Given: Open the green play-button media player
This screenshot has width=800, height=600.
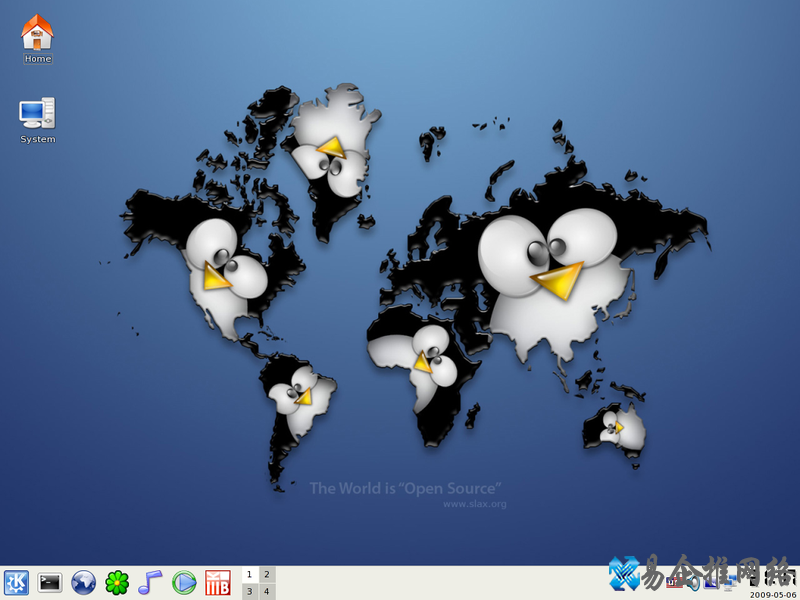Looking at the screenshot, I should point(184,582).
